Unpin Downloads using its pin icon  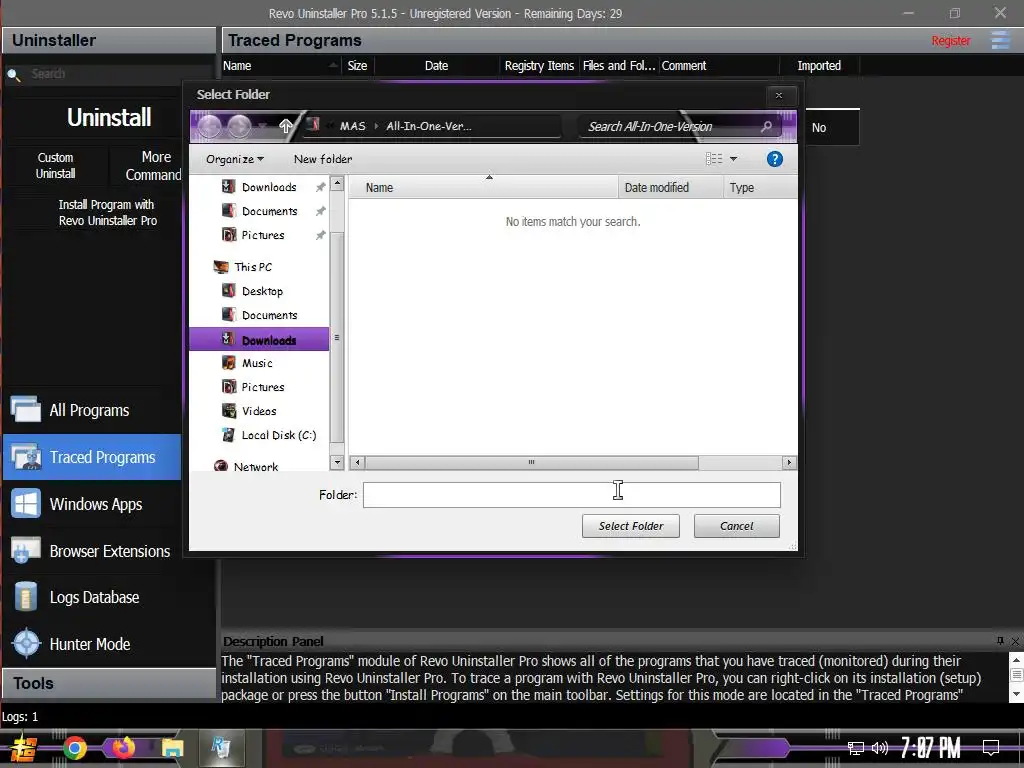point(320,187)
